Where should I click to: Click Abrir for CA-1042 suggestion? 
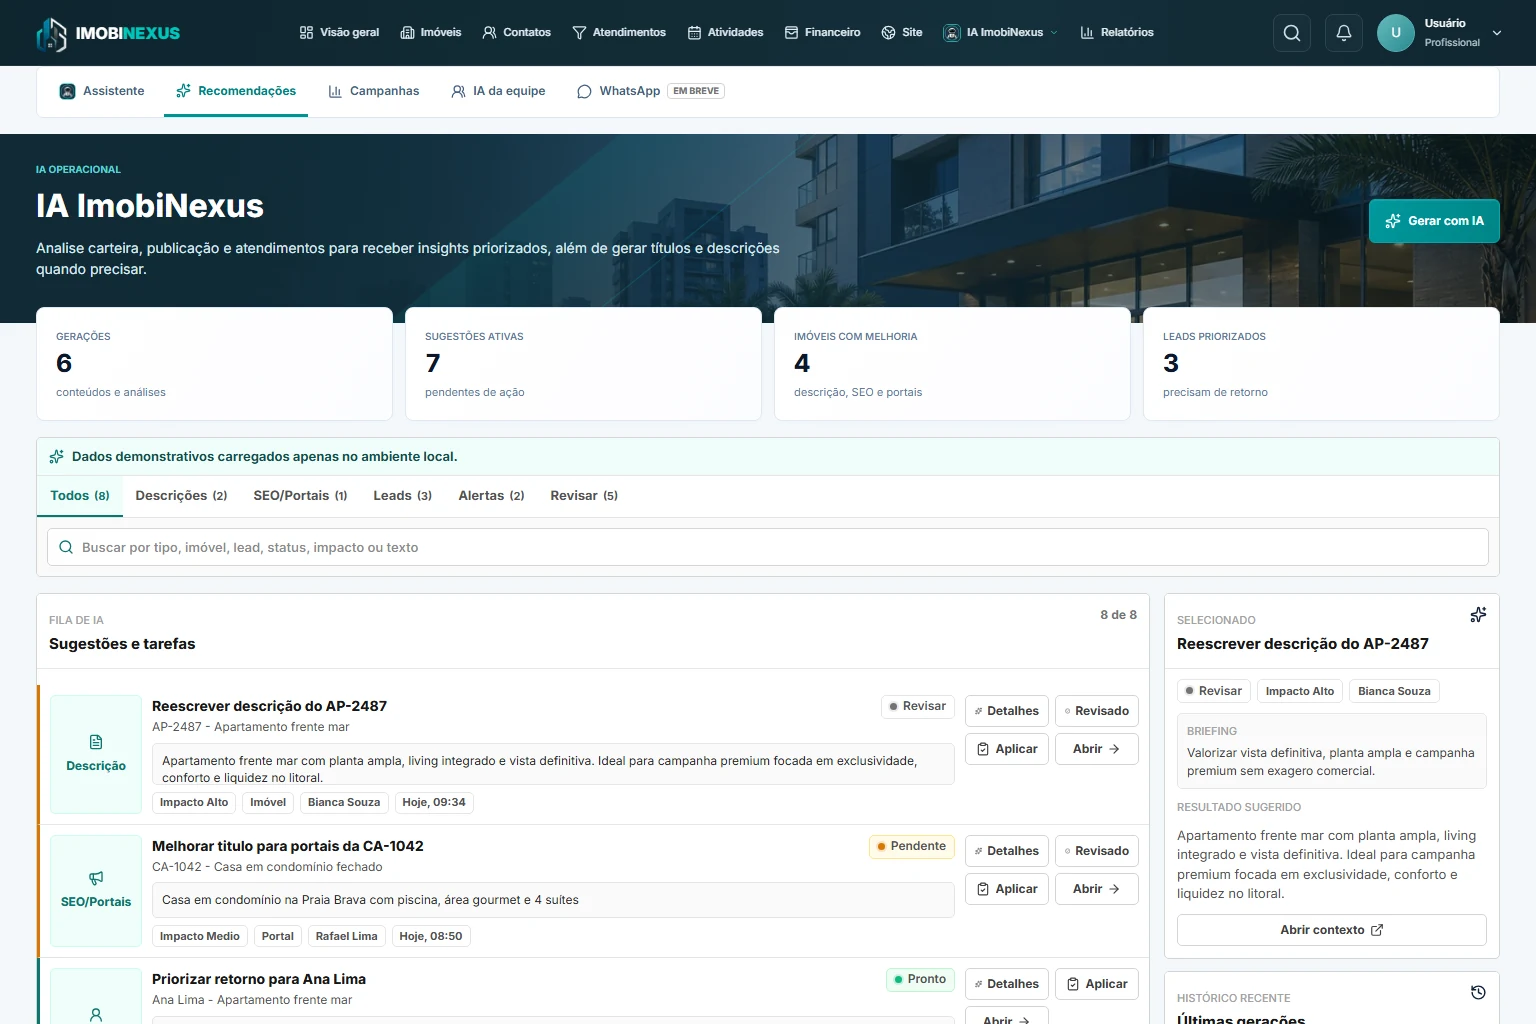1097,889
